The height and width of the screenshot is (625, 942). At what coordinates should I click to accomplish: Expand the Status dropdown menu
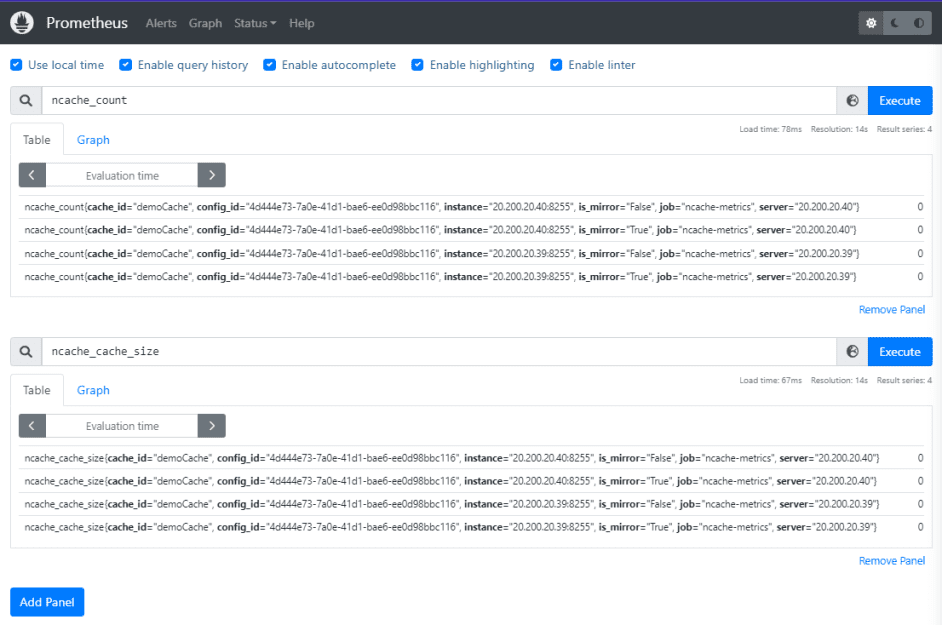coord(255,23)
